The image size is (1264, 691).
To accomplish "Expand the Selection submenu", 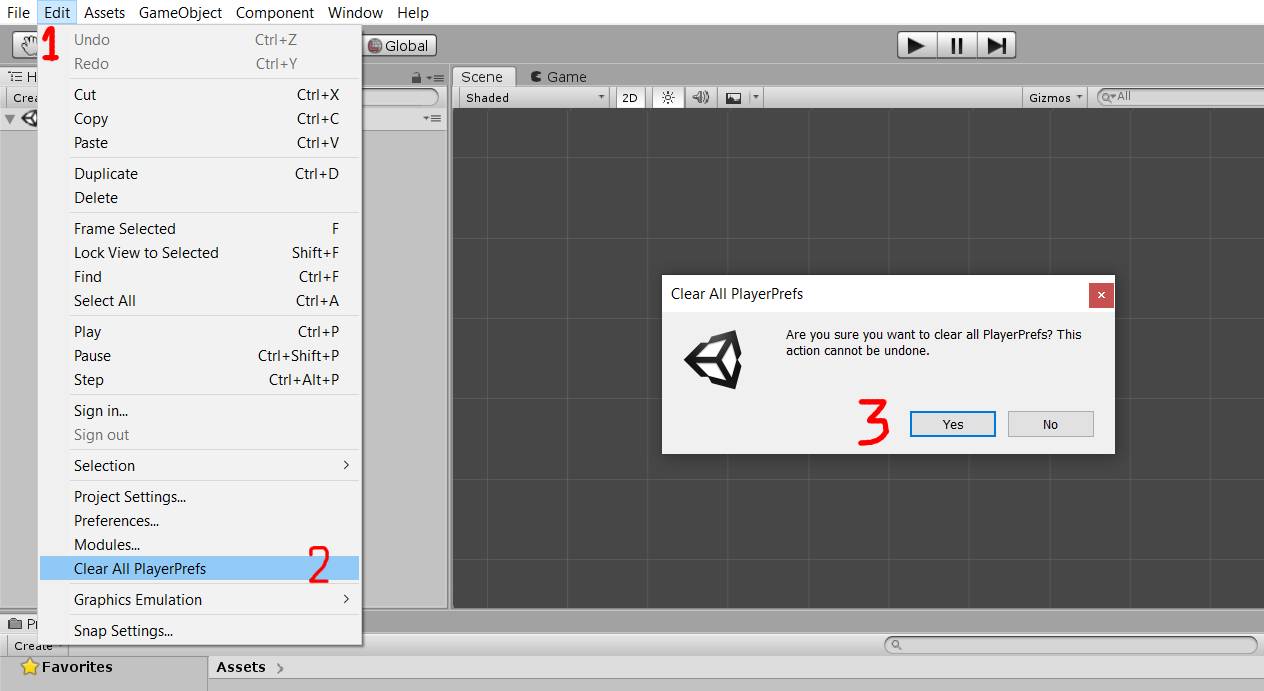I will (x=199, y=465).
